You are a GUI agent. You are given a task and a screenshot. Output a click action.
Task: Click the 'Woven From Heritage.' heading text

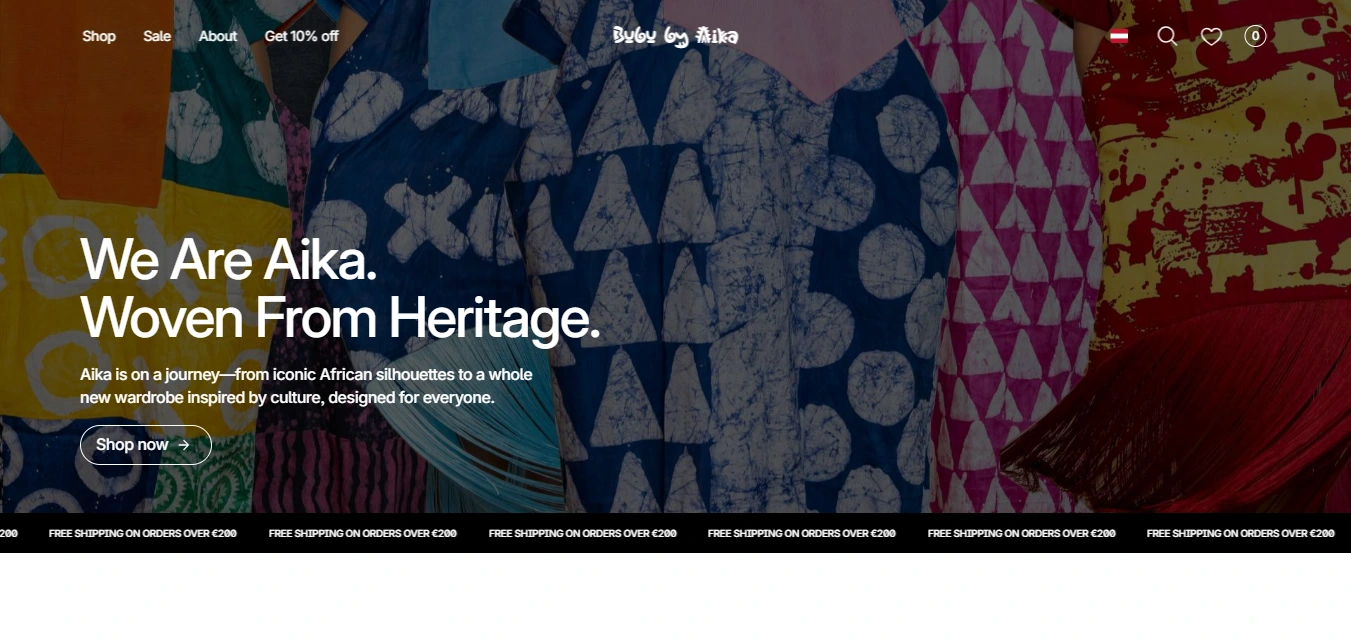(340, 318)
